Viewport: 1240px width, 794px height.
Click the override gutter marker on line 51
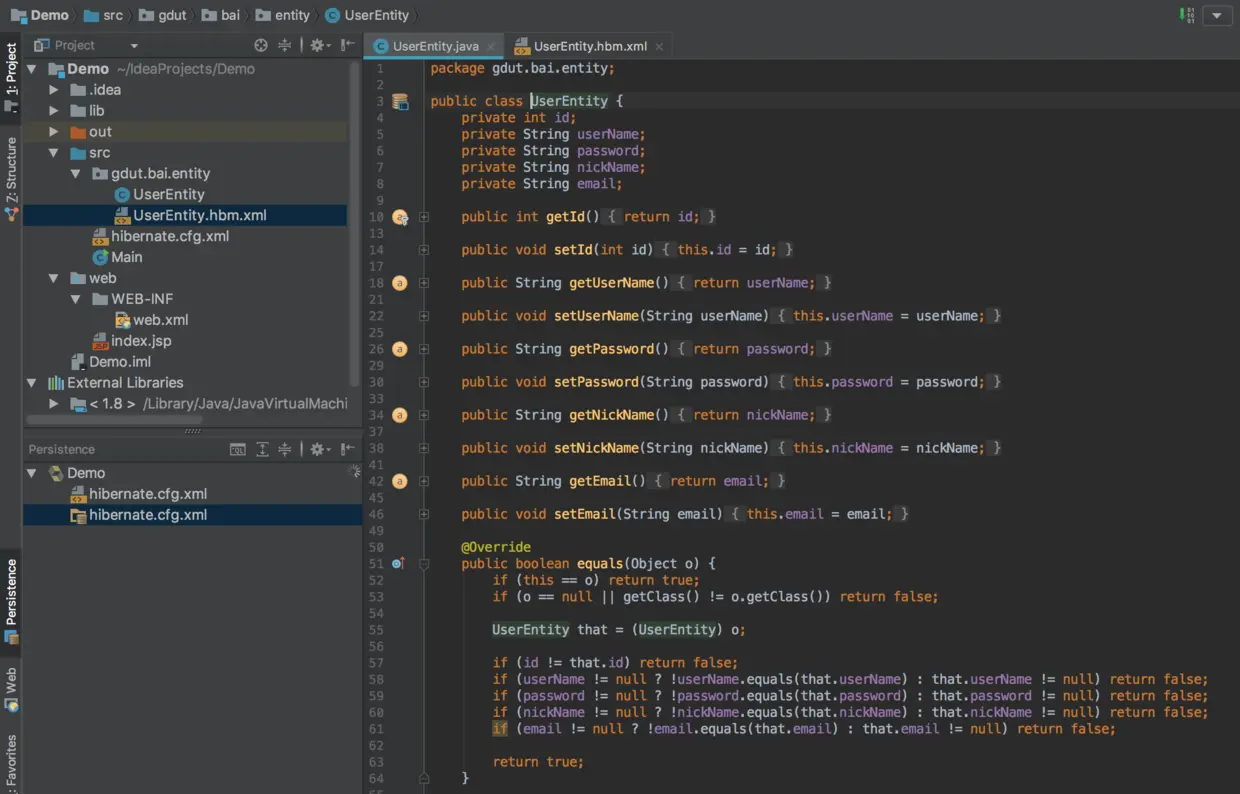click(x=398, y=564)
